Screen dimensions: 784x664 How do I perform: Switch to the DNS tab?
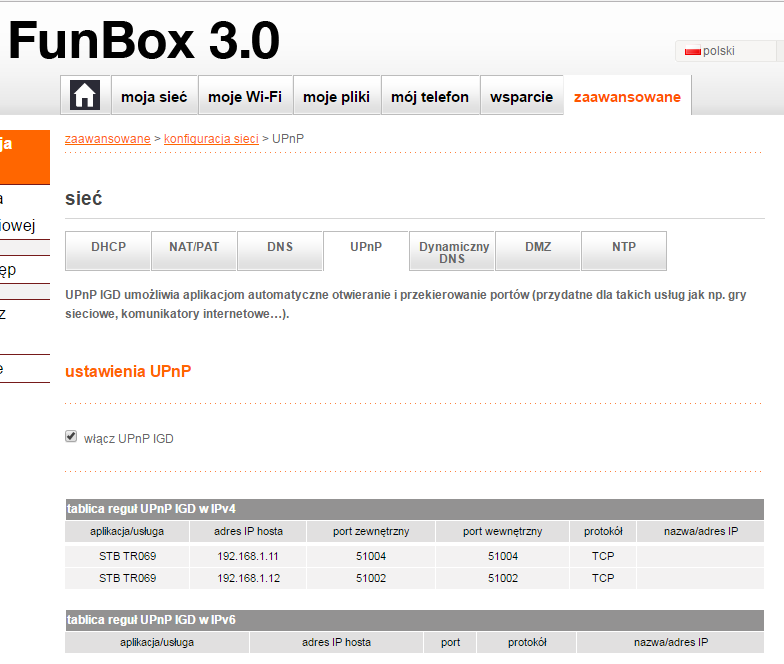pos(280,250)
